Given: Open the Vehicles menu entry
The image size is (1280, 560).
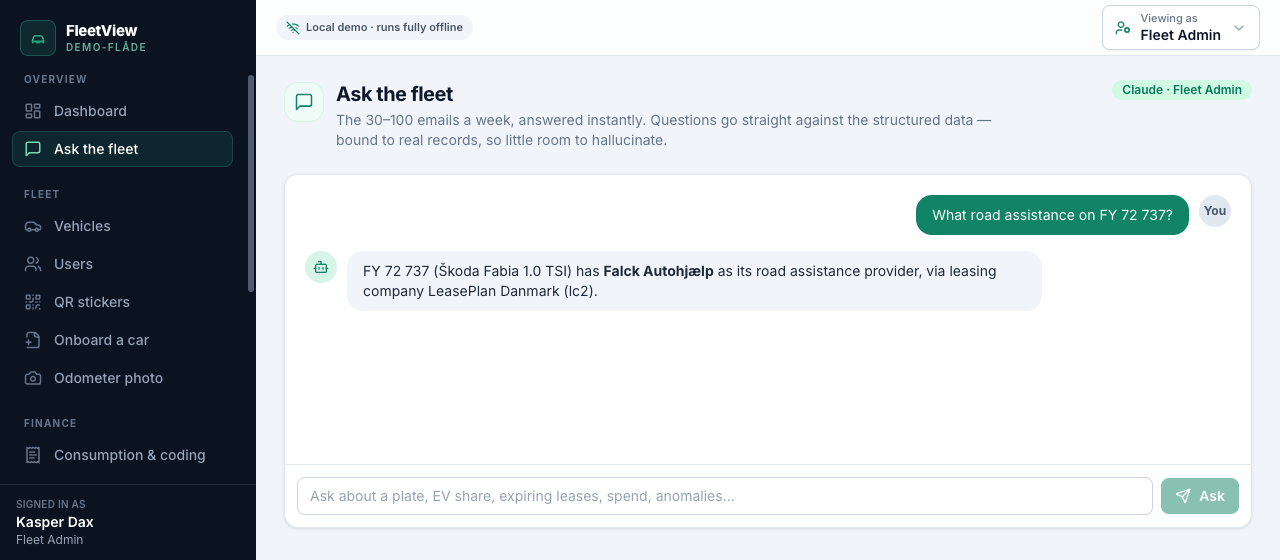Looking at the screenshot, I should (x=122, y=226).
